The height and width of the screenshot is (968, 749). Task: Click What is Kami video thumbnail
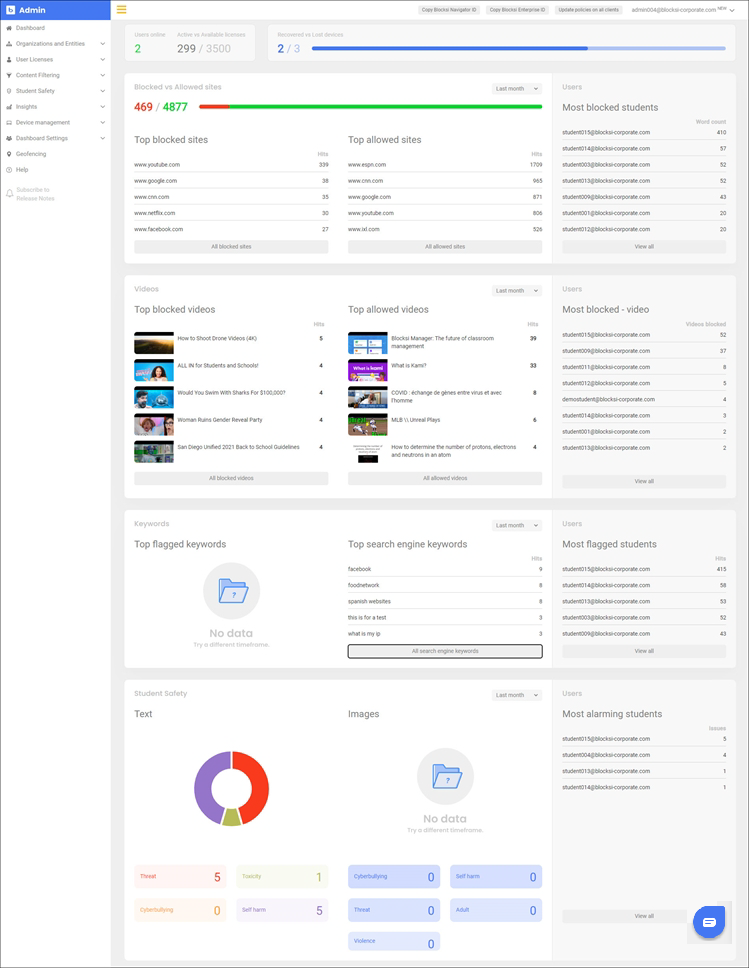pos(367,370)
